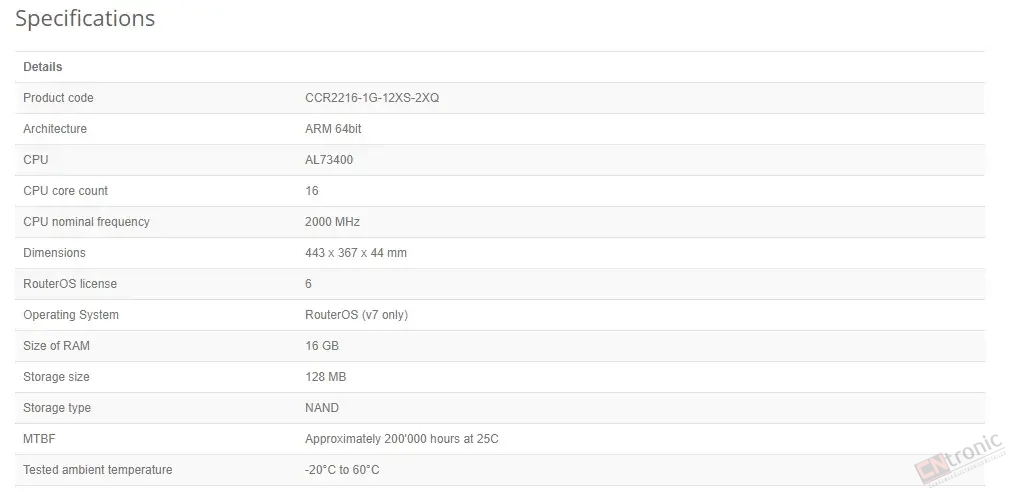Click the NAND storage type value
The width and height of the screenshot is (1009, 492).
coord(322,408)
